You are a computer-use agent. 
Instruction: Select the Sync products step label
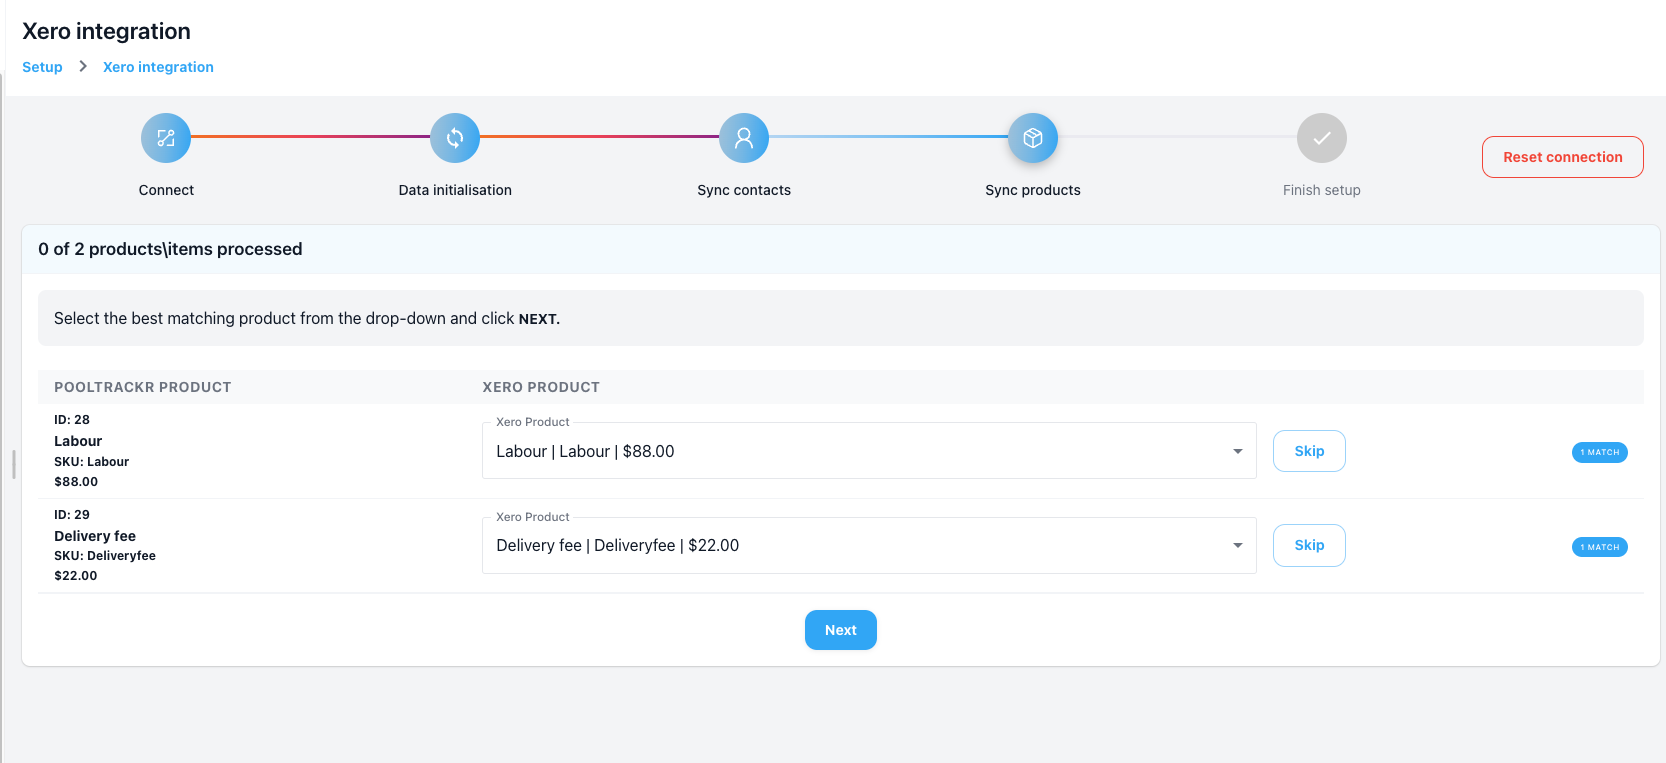(x=1033, y=190)
